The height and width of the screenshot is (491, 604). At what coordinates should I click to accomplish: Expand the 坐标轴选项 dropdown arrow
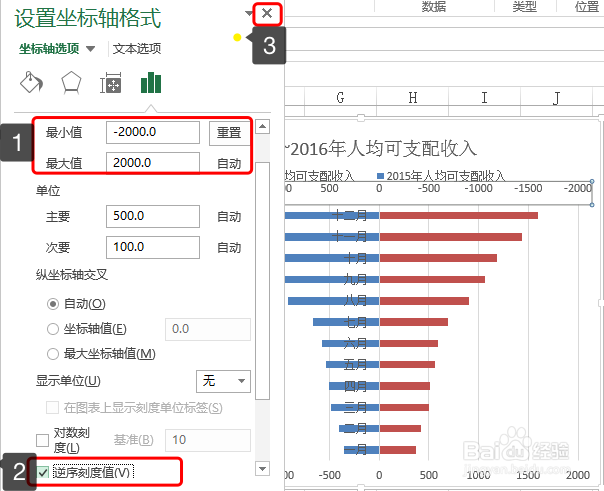(91, 49)
